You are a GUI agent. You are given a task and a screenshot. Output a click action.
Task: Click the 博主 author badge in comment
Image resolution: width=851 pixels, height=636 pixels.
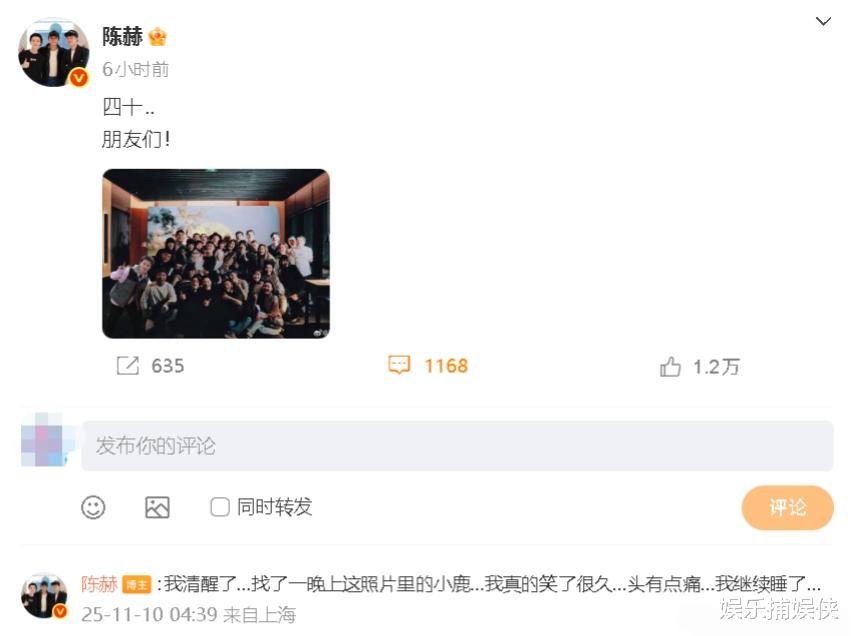click(x=137, y=584)
